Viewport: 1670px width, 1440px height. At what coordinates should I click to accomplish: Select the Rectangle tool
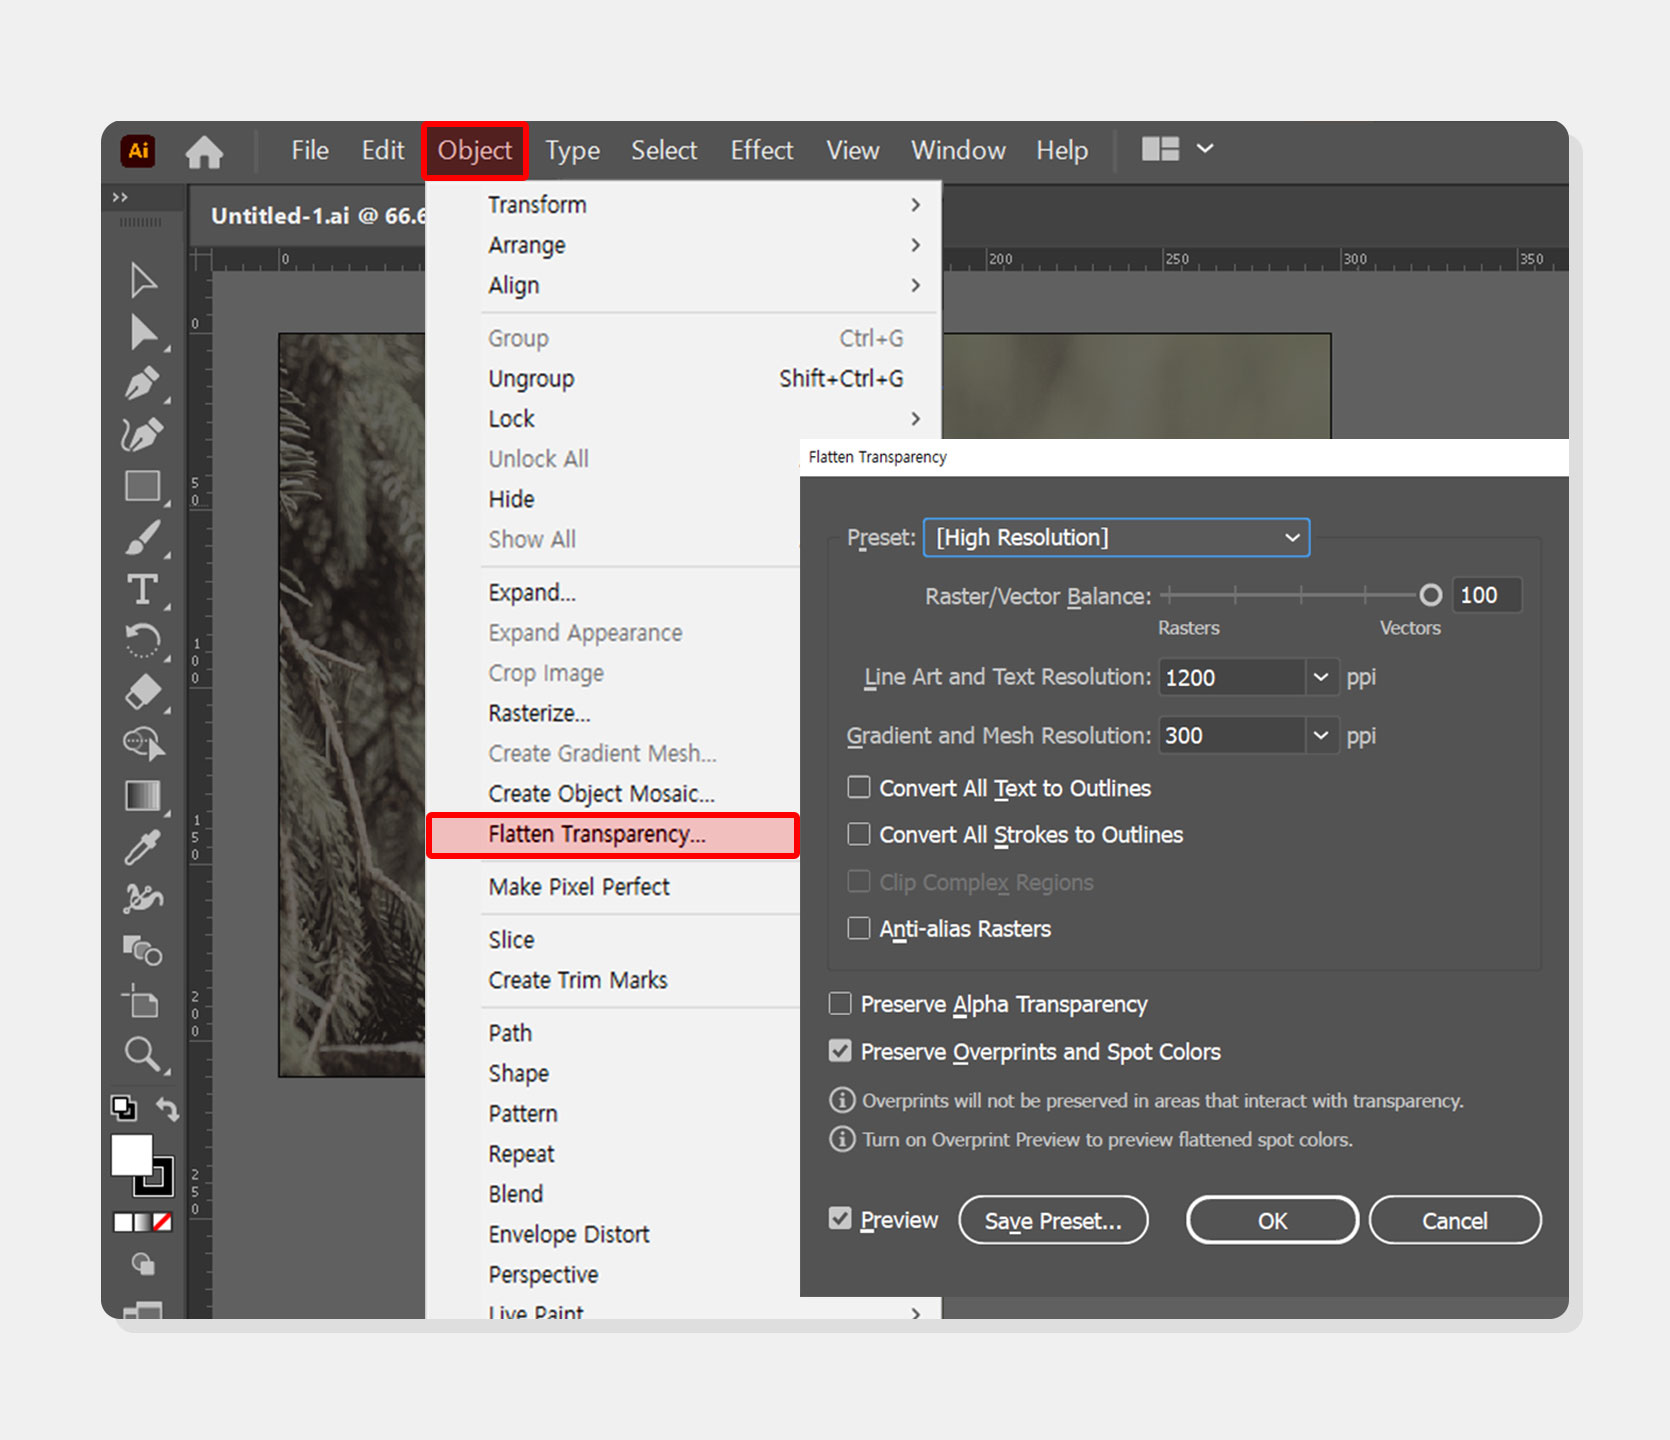pyautogui.click(x=143, y=486)
